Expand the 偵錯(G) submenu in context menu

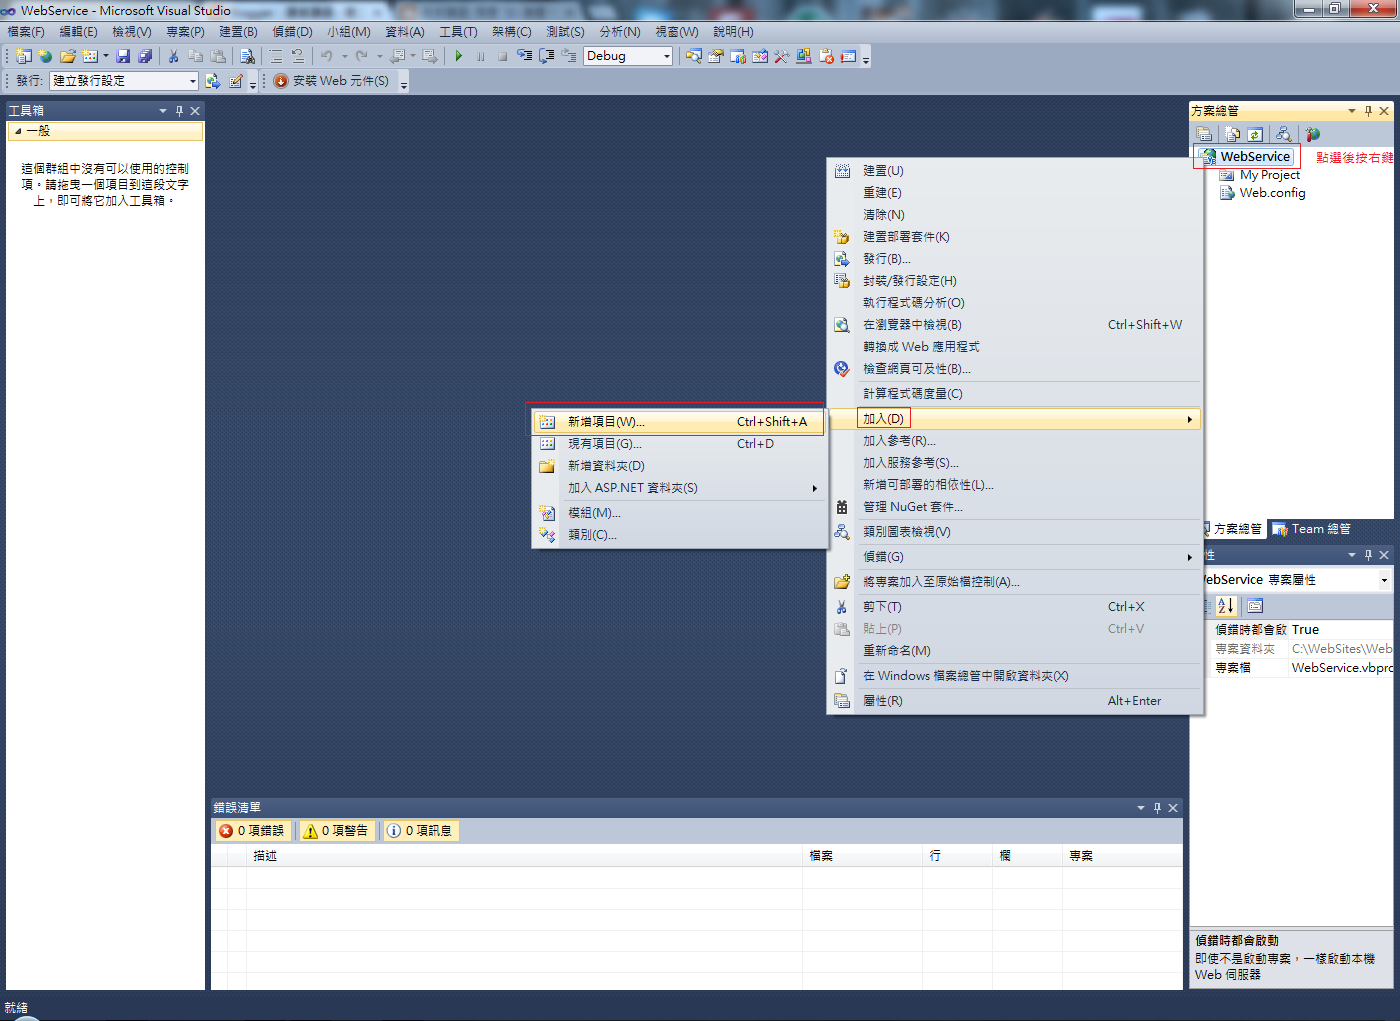1189,557
